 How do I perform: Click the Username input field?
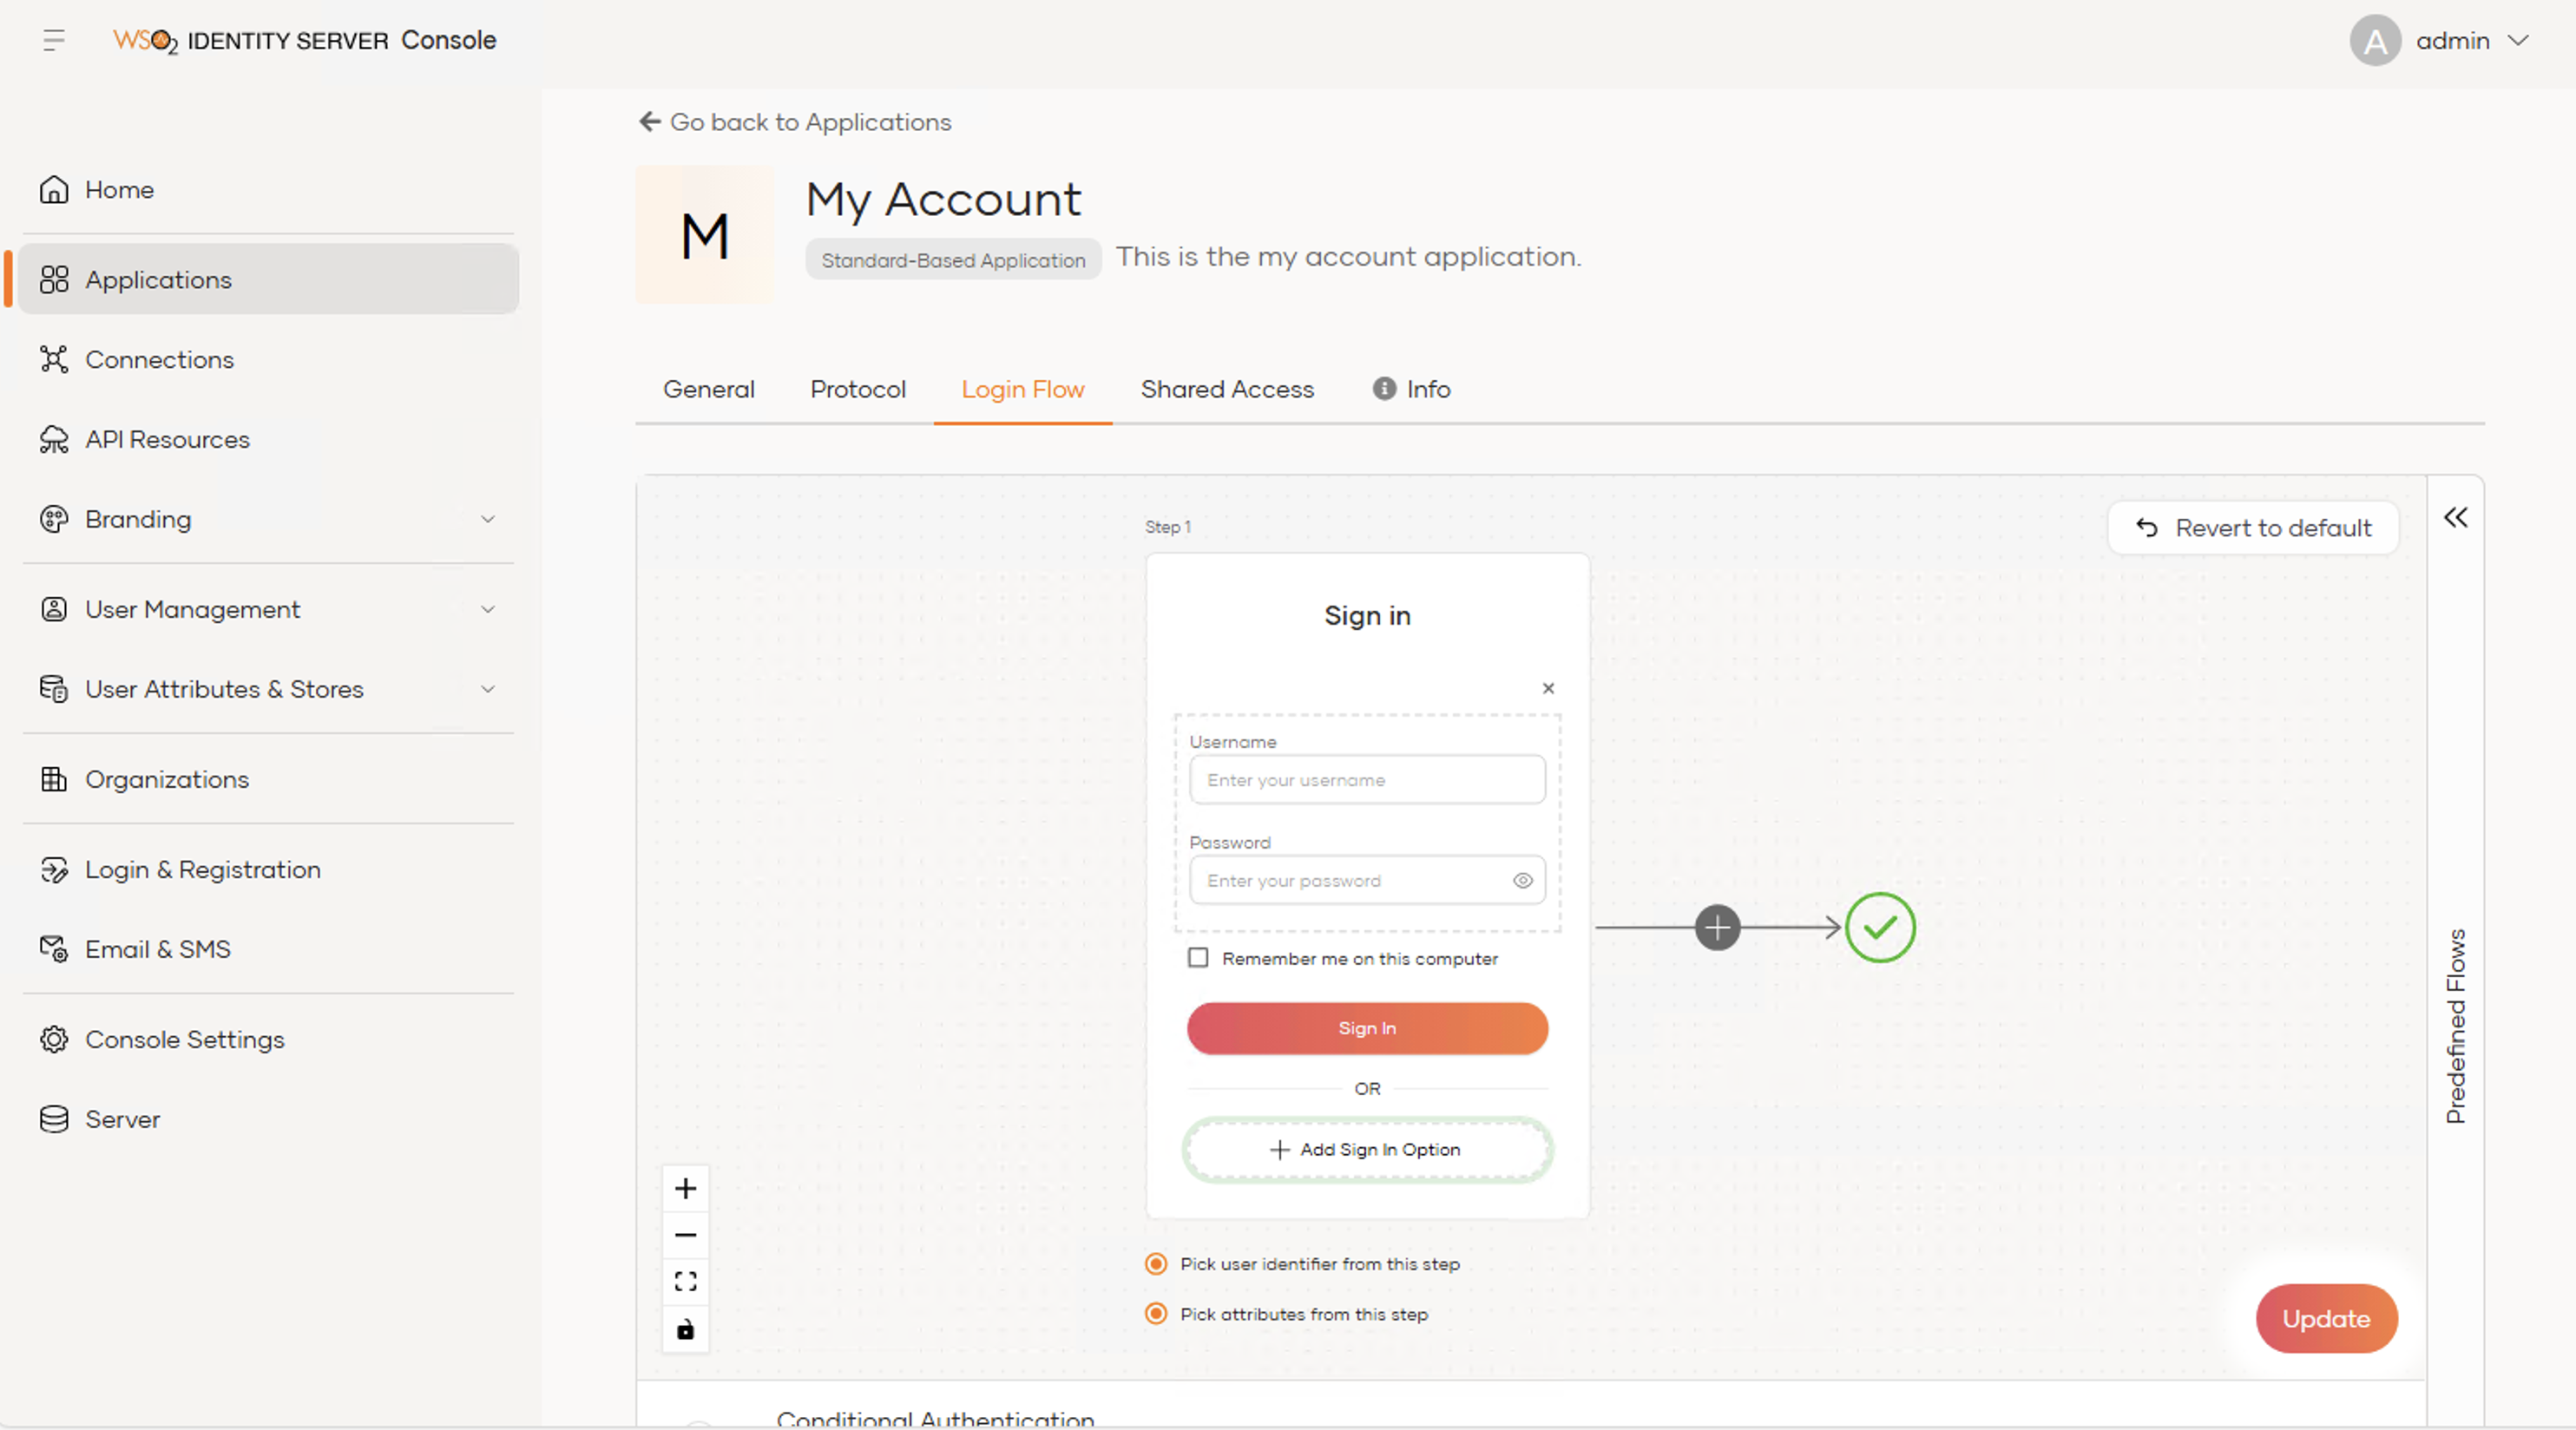[x=1366, y=780]
